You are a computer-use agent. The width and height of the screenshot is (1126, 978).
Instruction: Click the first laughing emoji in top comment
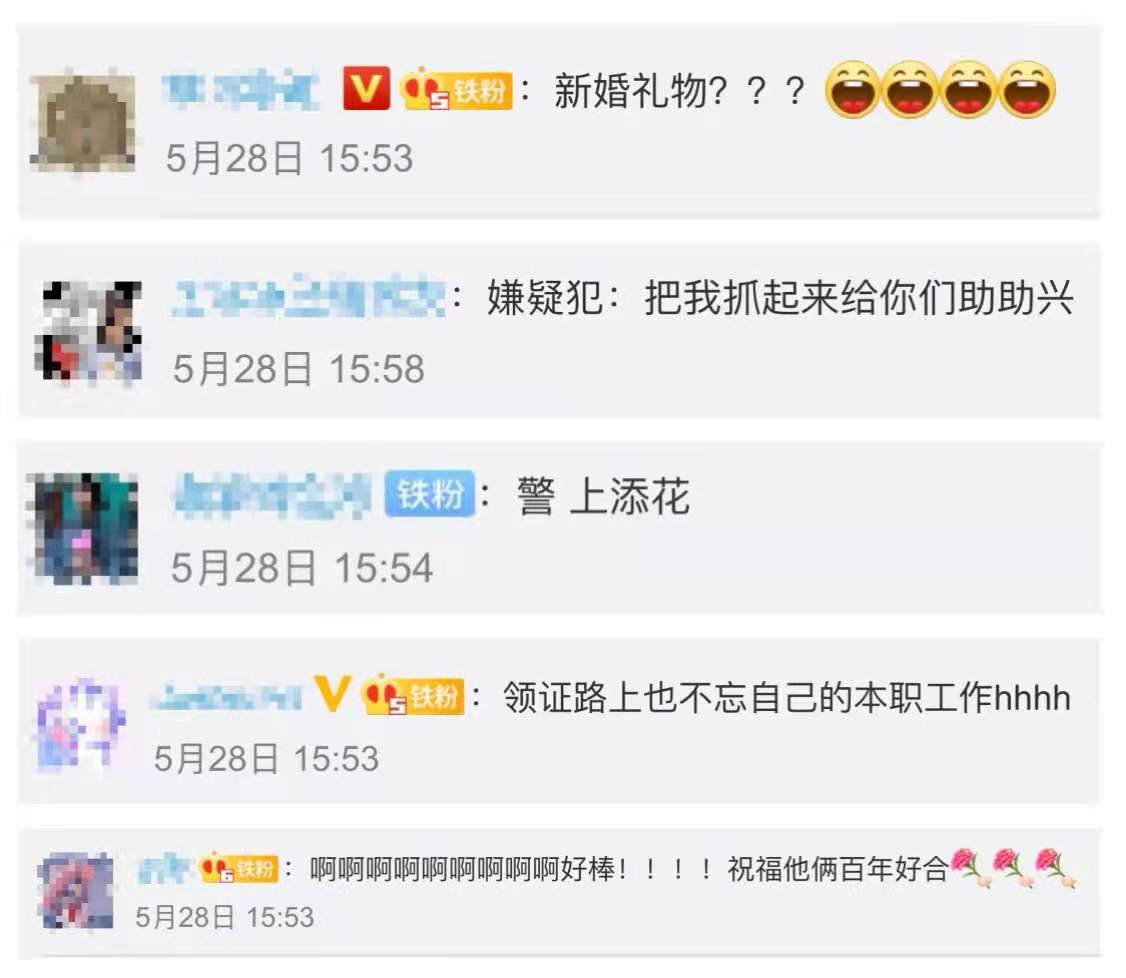[x=852, y=90]
